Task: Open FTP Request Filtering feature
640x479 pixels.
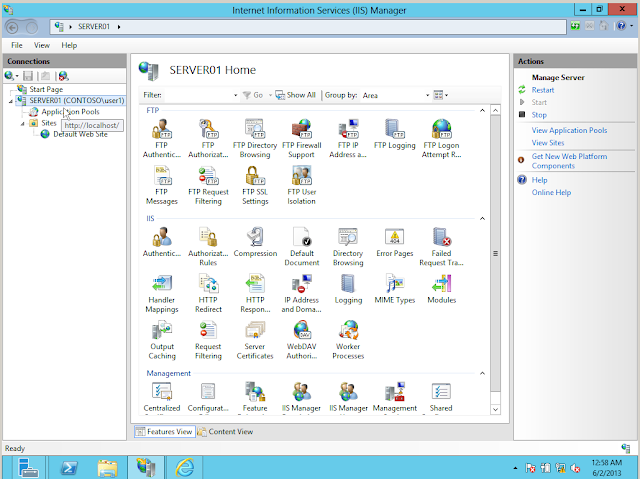Action: point(208,185)
